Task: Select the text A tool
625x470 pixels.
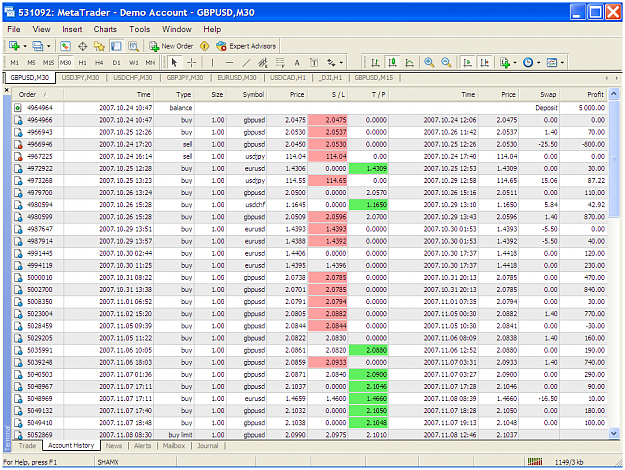Action: (297, 63)
